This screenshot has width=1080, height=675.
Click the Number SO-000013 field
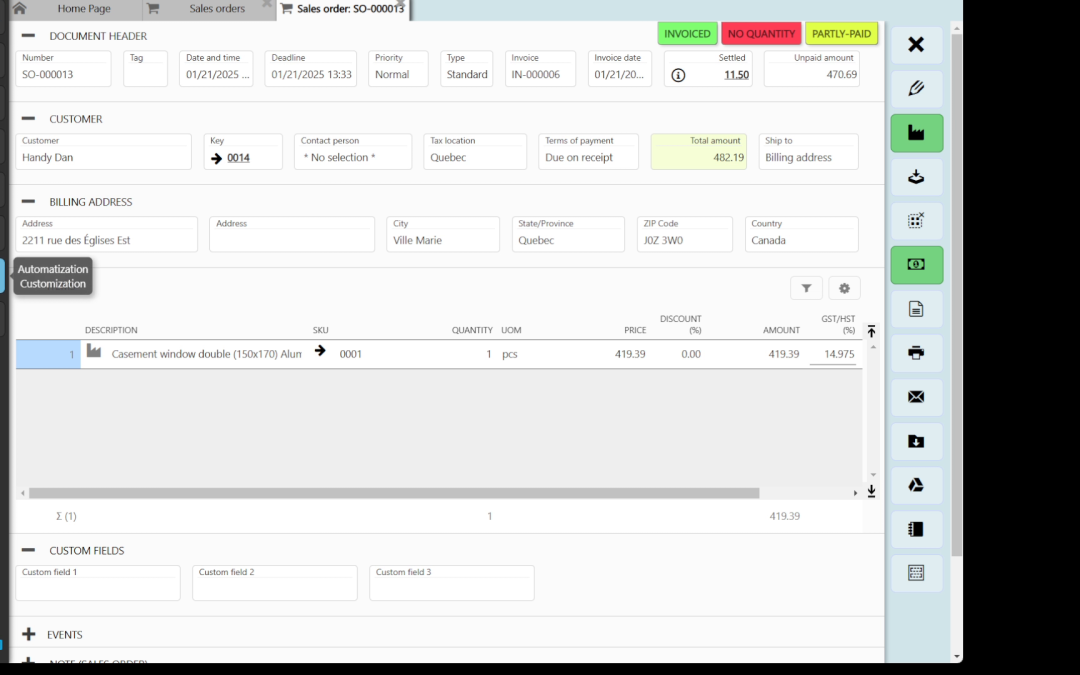(63, 69)
